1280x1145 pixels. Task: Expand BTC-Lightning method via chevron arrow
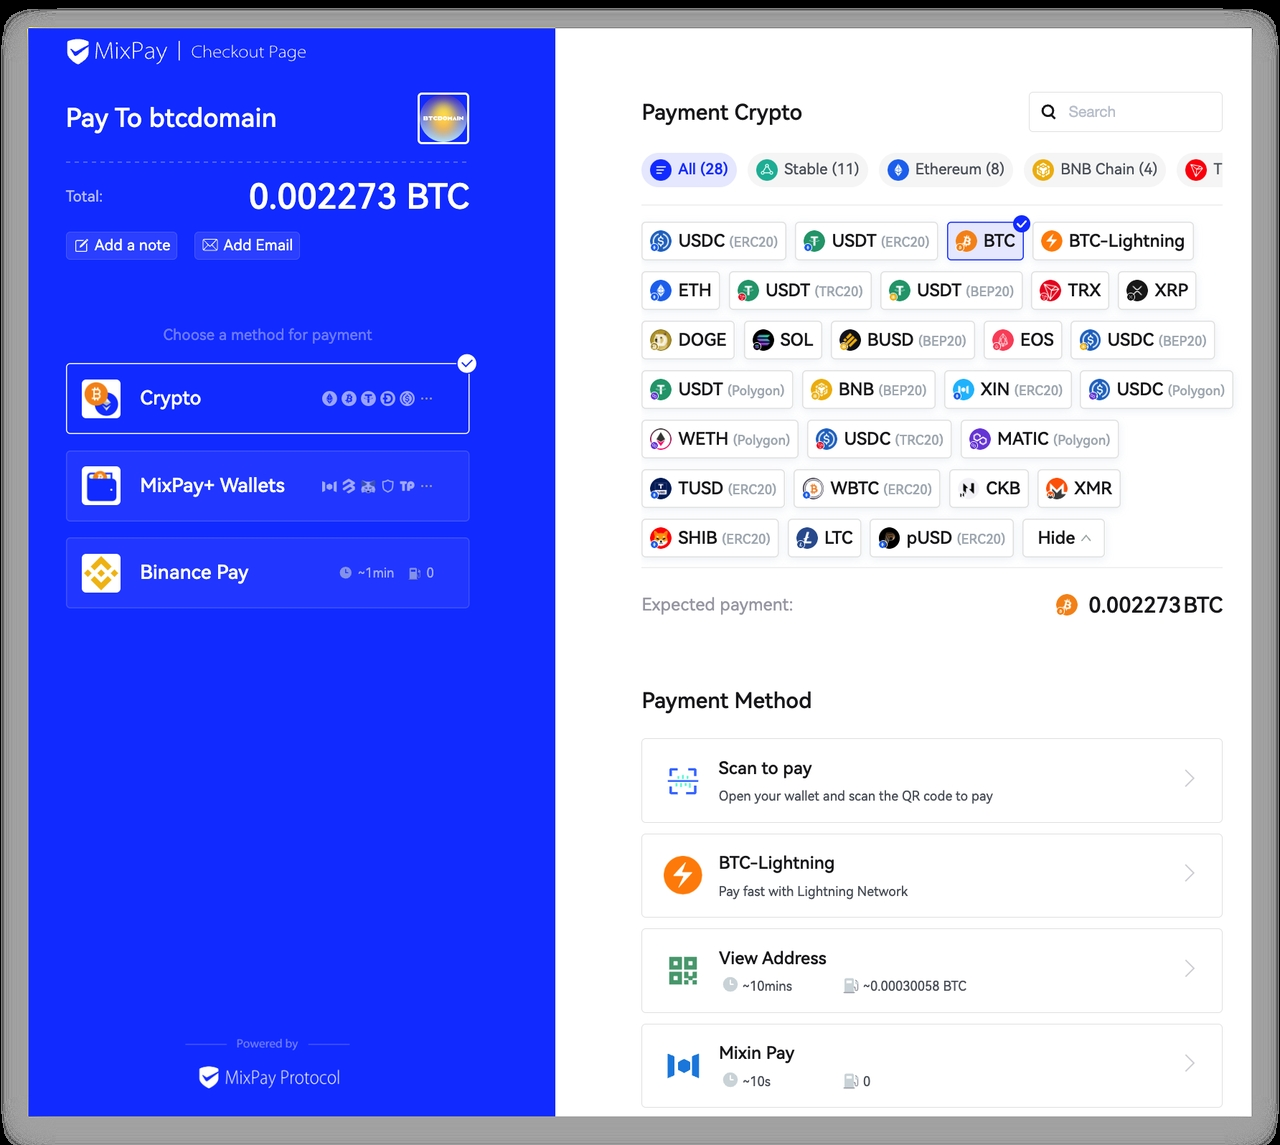click(x=1189, y=874)
